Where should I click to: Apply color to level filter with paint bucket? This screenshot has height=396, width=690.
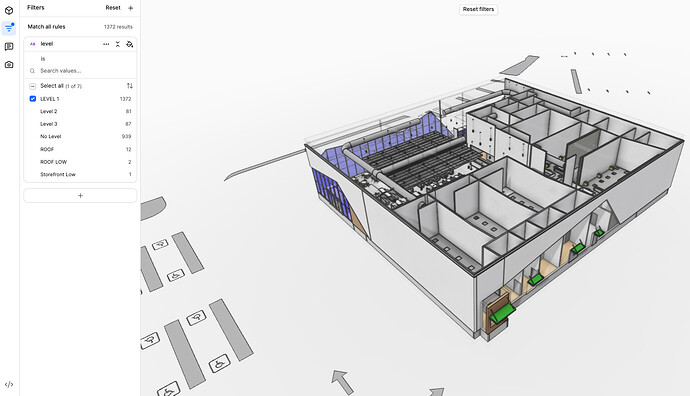[x=129, y=44]
